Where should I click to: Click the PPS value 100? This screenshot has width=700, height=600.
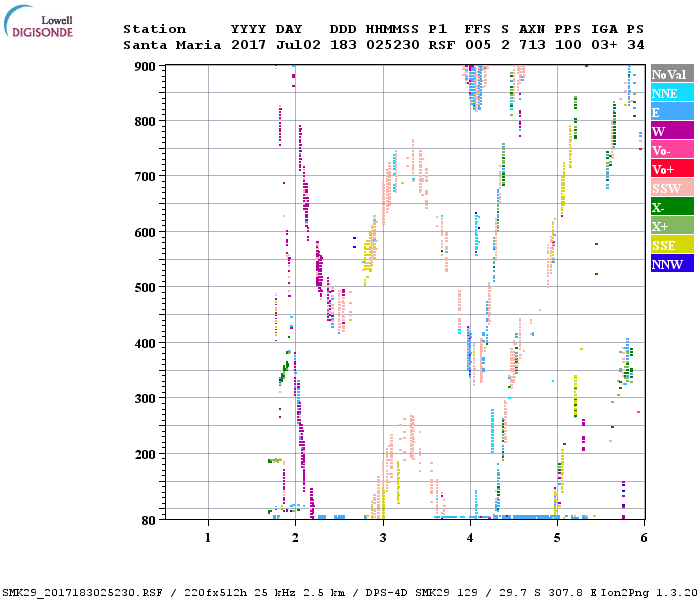(x=568, y=45)
